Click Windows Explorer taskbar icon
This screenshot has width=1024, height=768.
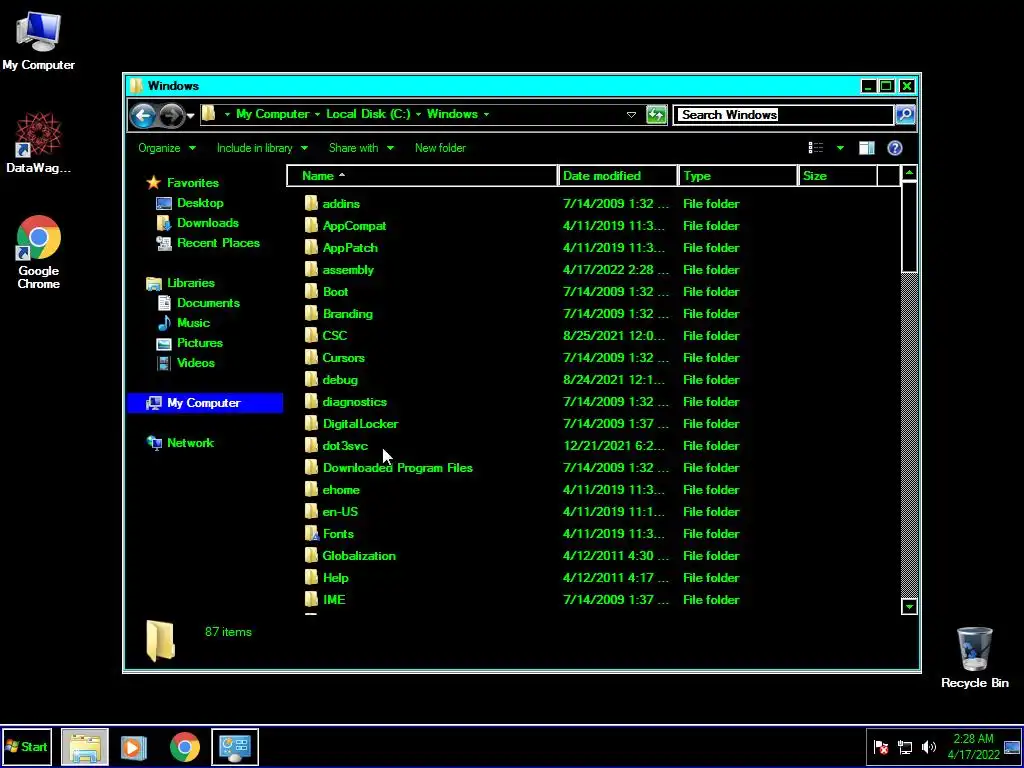pos(85,746)
